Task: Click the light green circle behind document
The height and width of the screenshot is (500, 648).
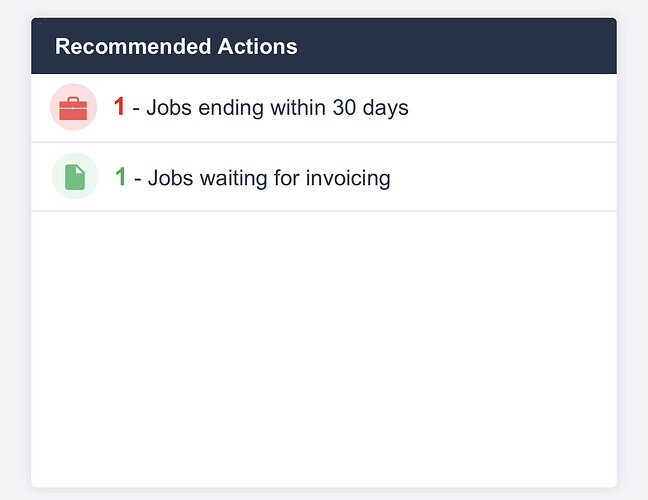Action: (75, 176)
